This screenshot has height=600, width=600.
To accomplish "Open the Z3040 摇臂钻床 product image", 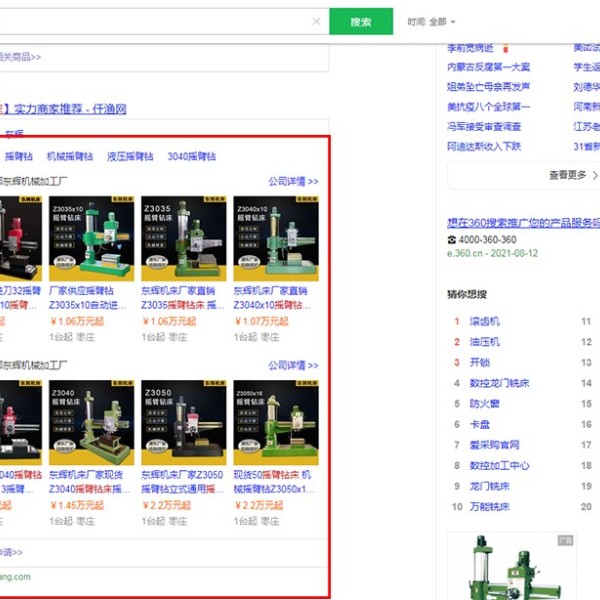I will (91, 422).
